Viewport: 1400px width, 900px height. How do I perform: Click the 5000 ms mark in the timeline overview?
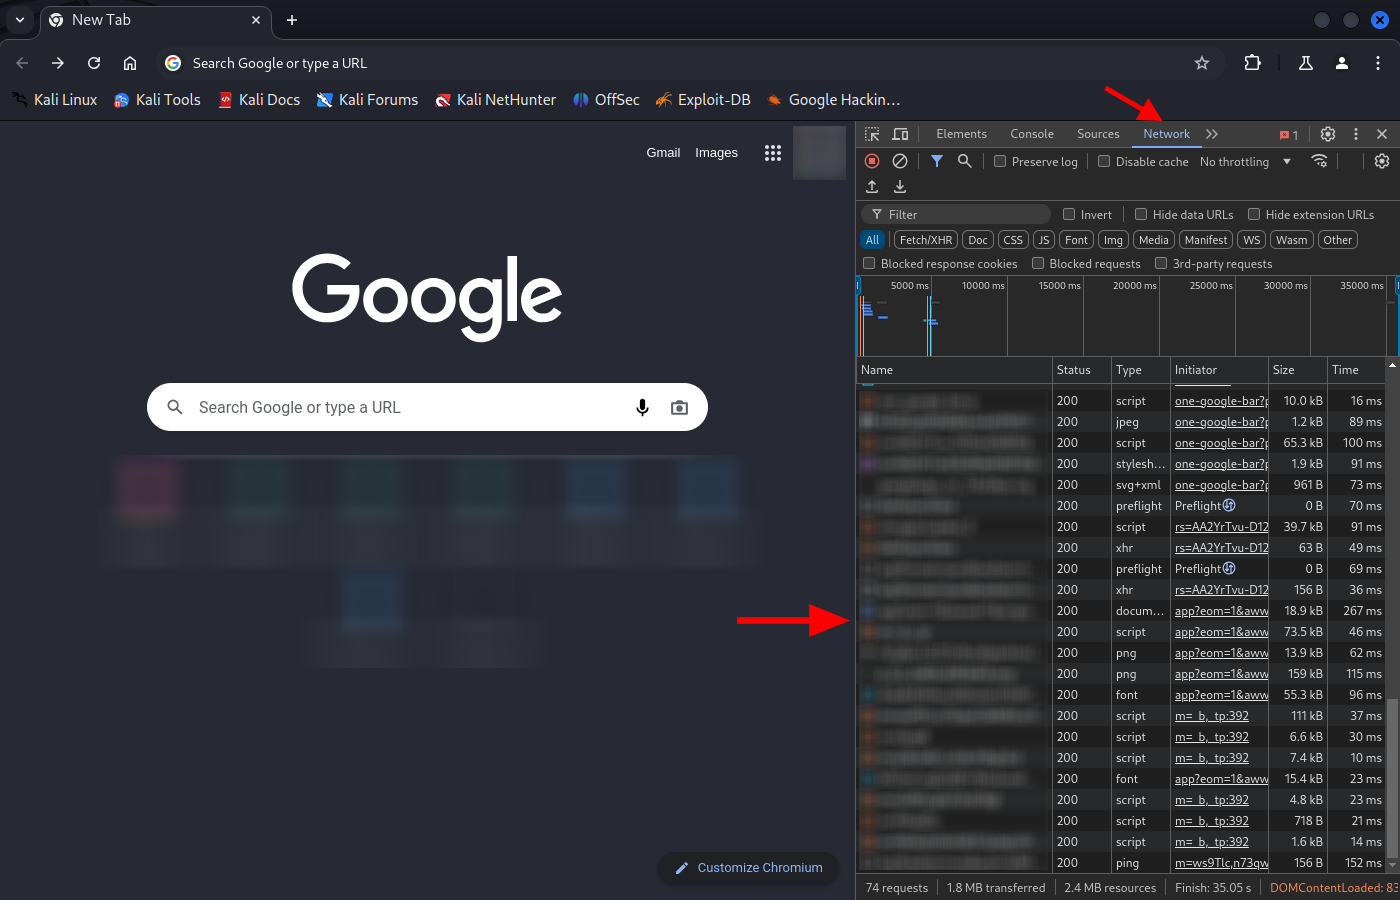[909, 286]
